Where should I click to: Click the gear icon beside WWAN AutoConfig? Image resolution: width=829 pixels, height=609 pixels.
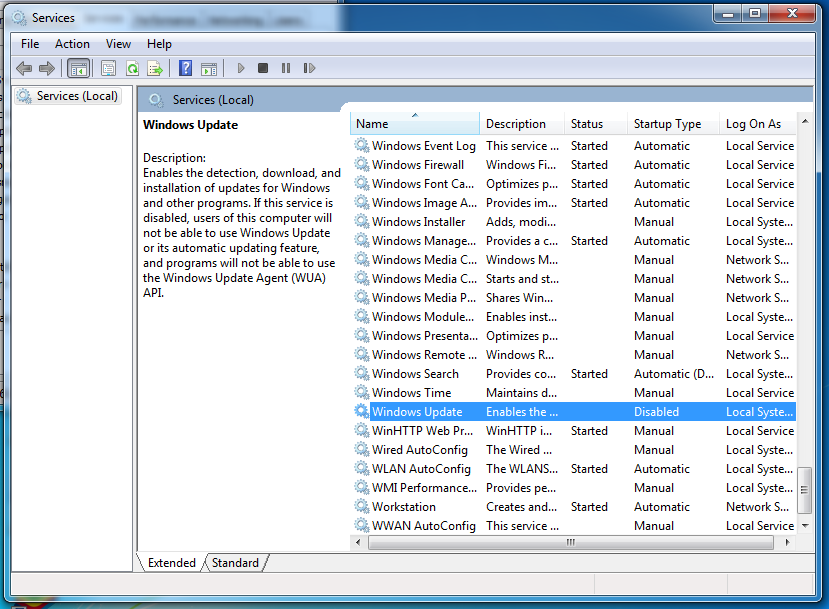coord(362,525)
